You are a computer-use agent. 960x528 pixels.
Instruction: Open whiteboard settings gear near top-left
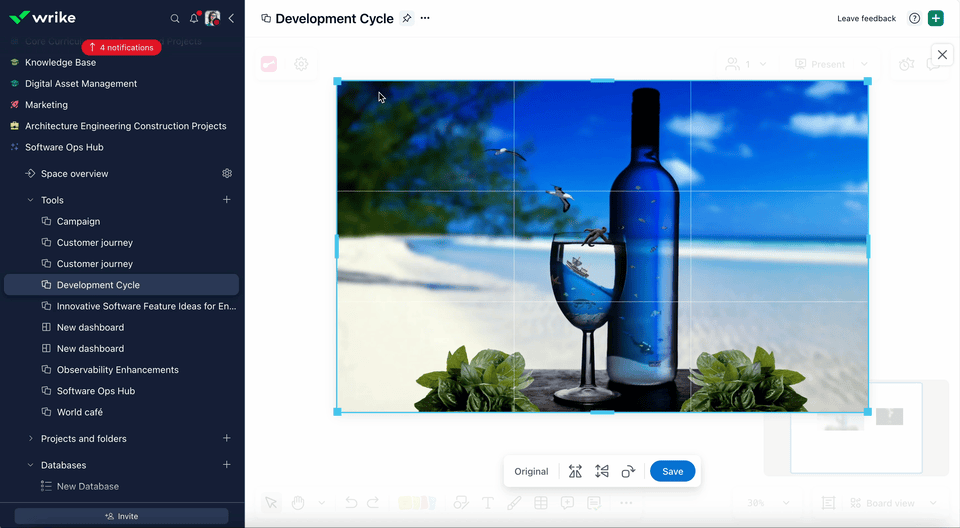(x=301, y=64)
